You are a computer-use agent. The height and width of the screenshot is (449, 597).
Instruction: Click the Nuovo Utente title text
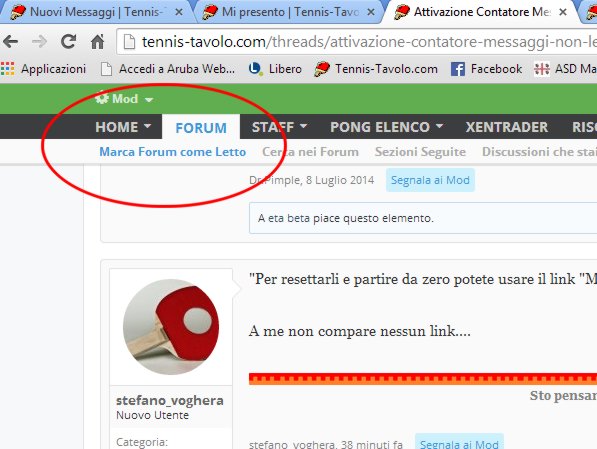tap(152, 415)
